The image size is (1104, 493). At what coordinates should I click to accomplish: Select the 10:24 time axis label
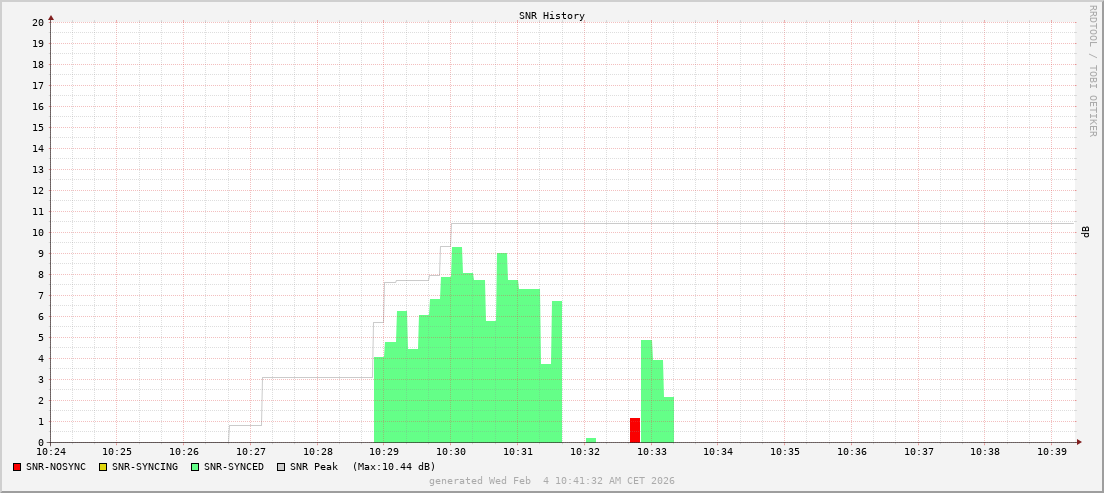[51, 452]
